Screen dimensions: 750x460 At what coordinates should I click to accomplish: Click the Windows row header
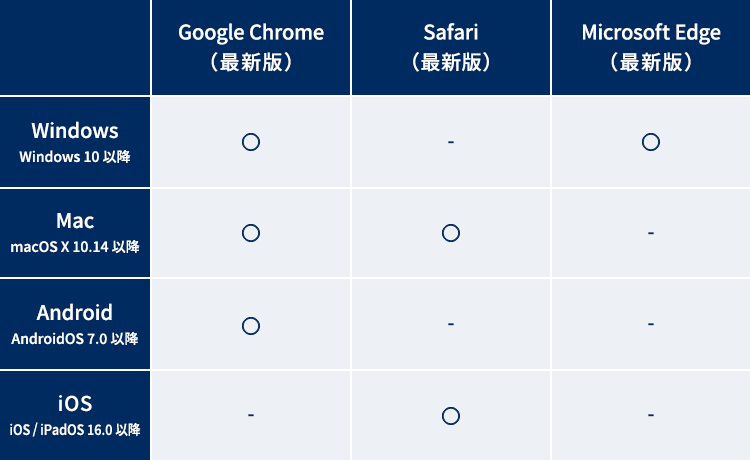pos(75,142)
